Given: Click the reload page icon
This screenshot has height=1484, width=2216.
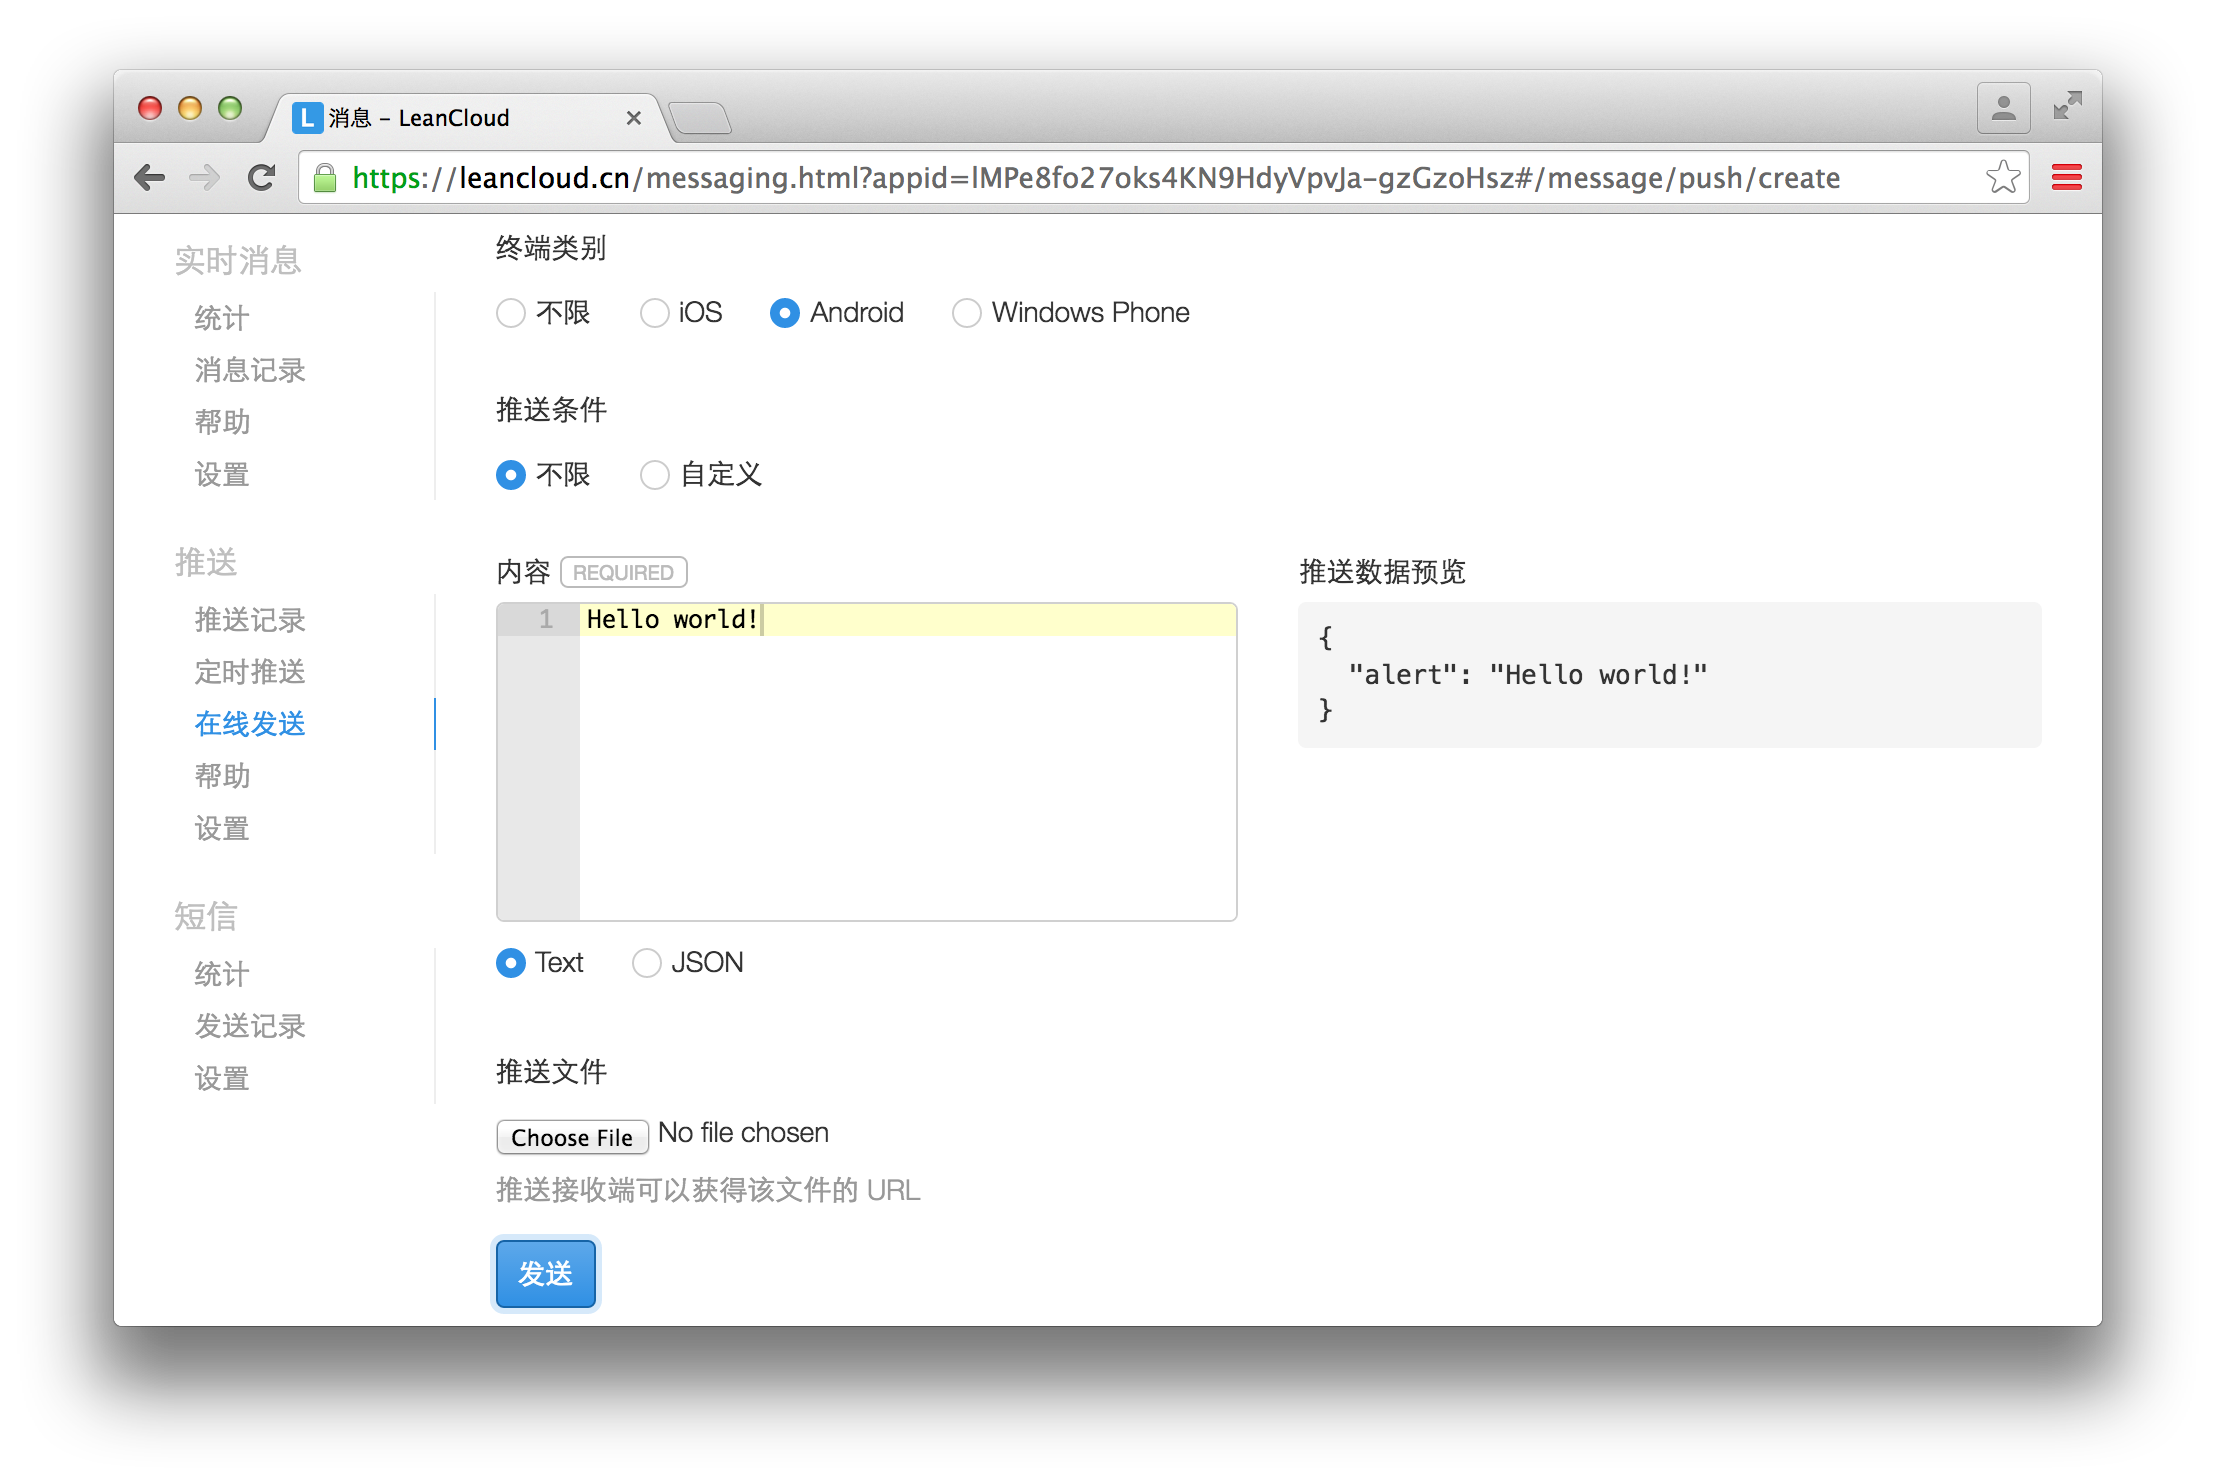Looking at the screenshot, I should coord(262,178).
